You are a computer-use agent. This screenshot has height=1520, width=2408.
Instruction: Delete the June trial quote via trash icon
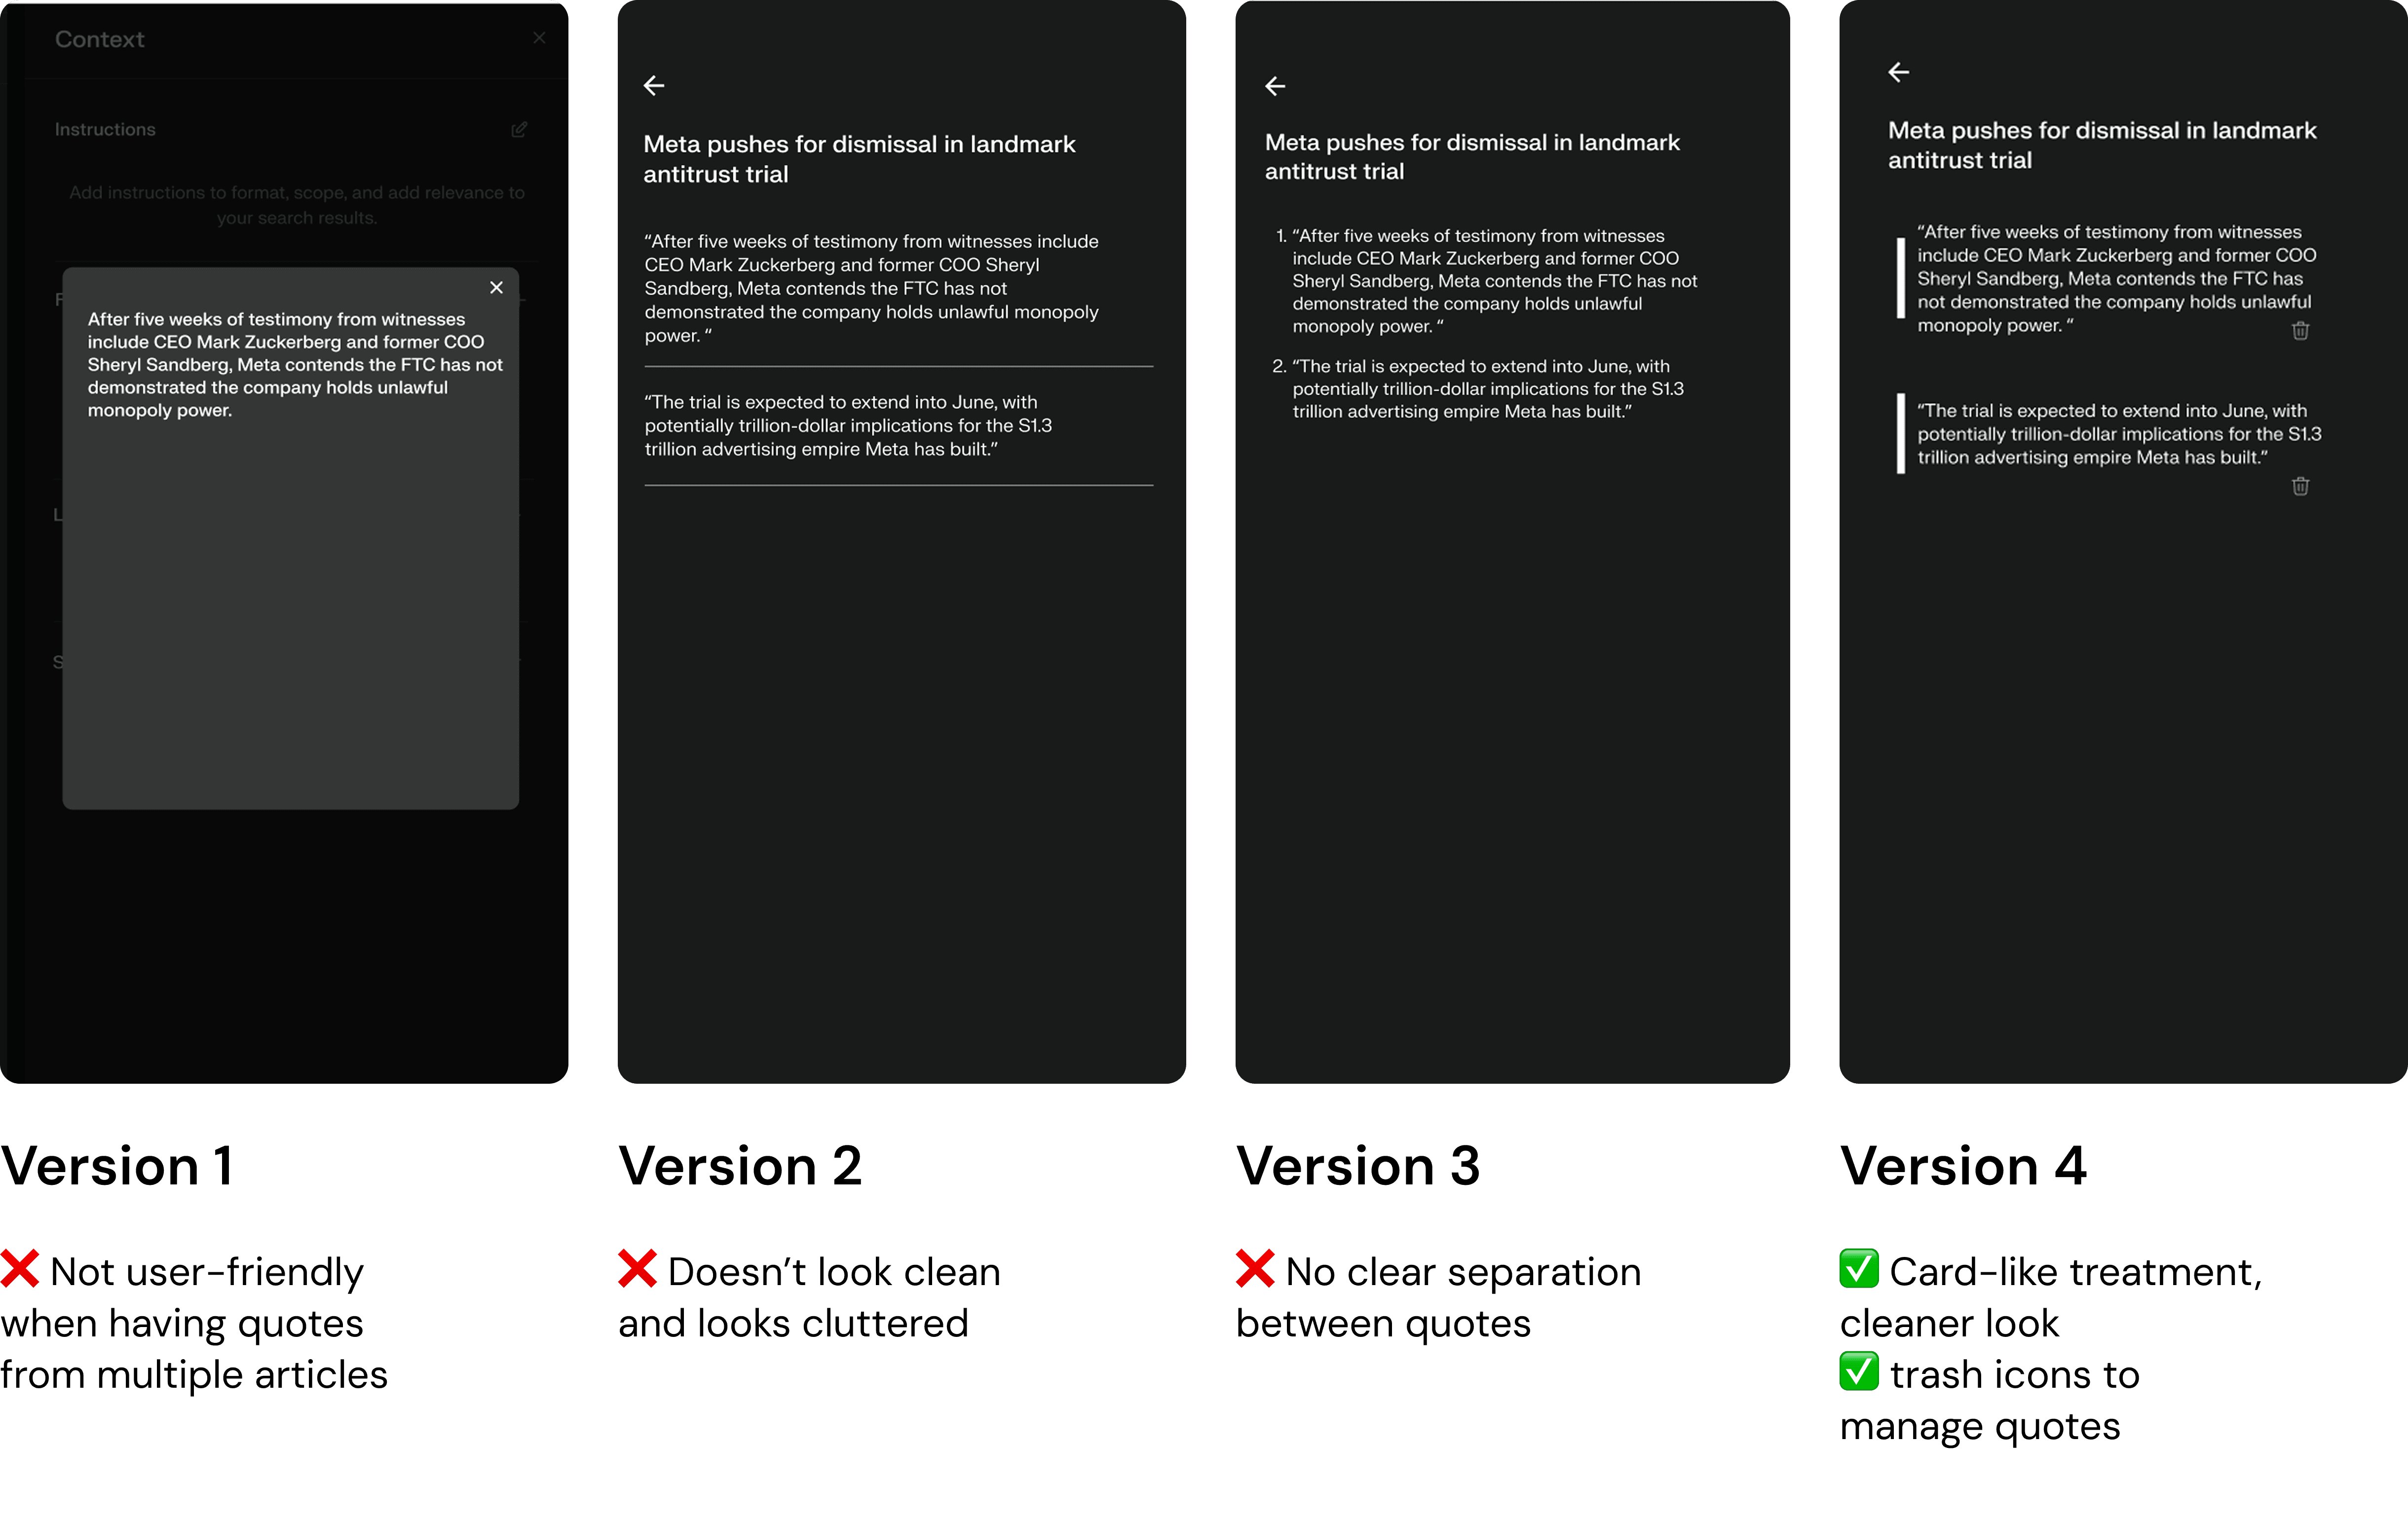point(2300,486)
